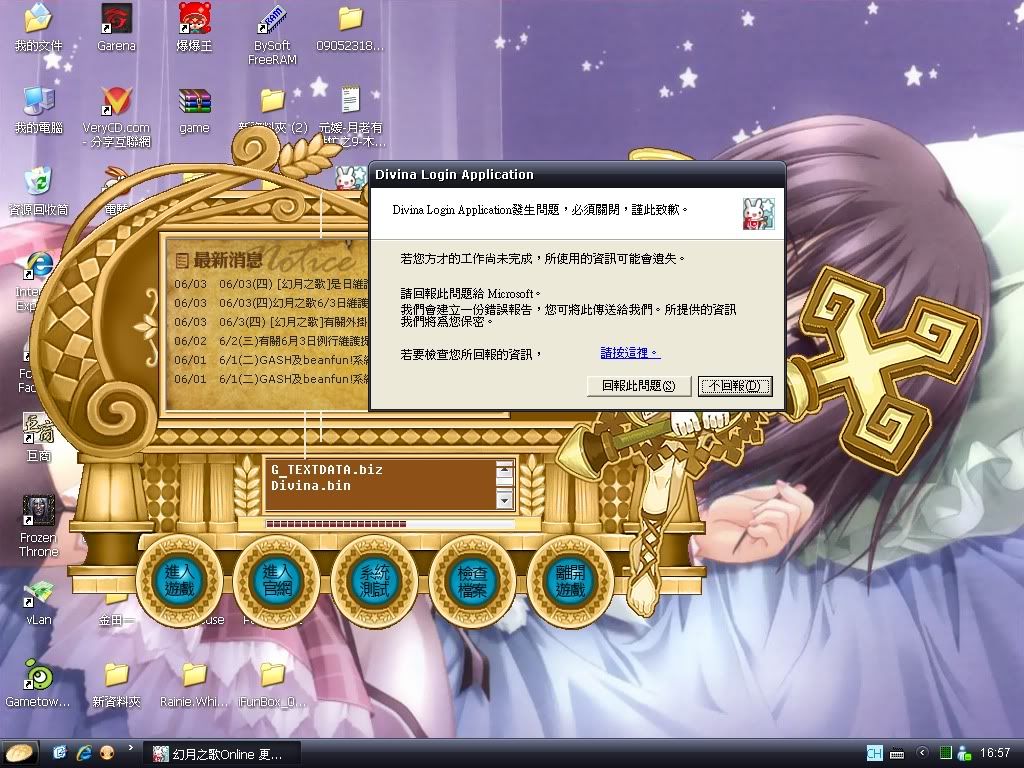Expand hidden tray icons arrow
Image resolution: width=1024 pixels, height=768 pixels.
(921, 754)
